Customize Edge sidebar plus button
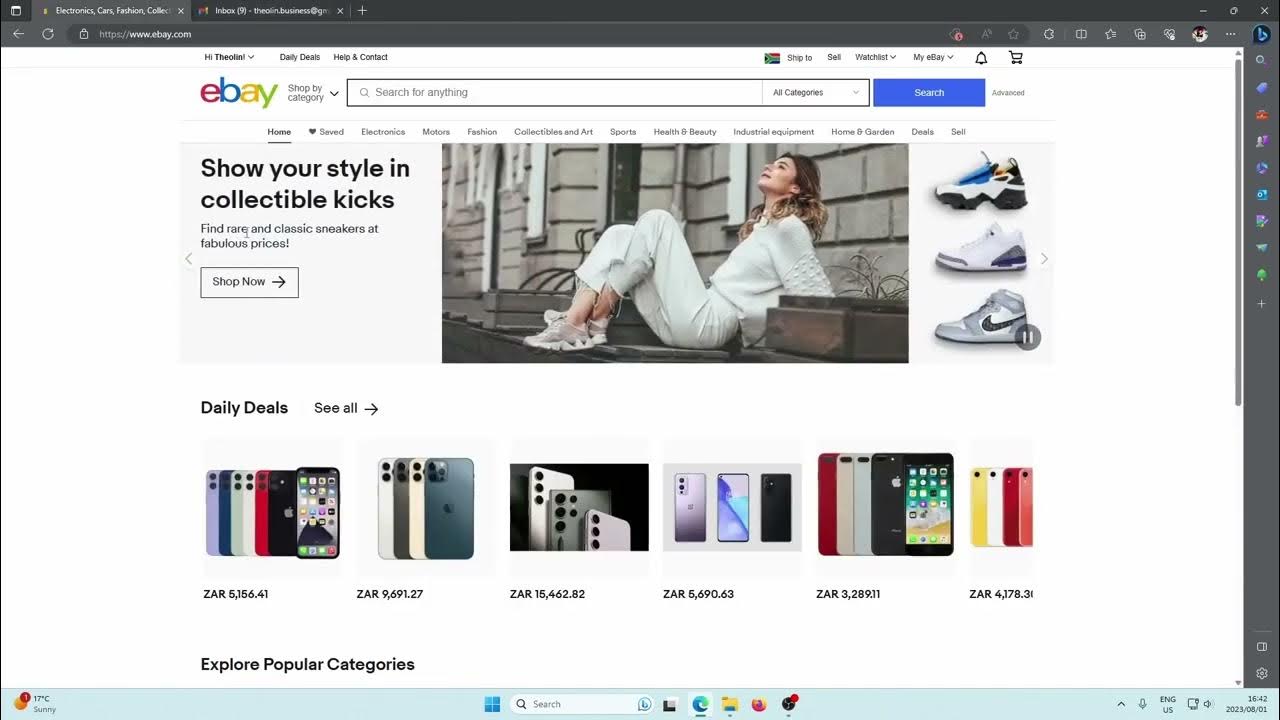This screenshot has height=720, width=1280. pos(1261,303)
